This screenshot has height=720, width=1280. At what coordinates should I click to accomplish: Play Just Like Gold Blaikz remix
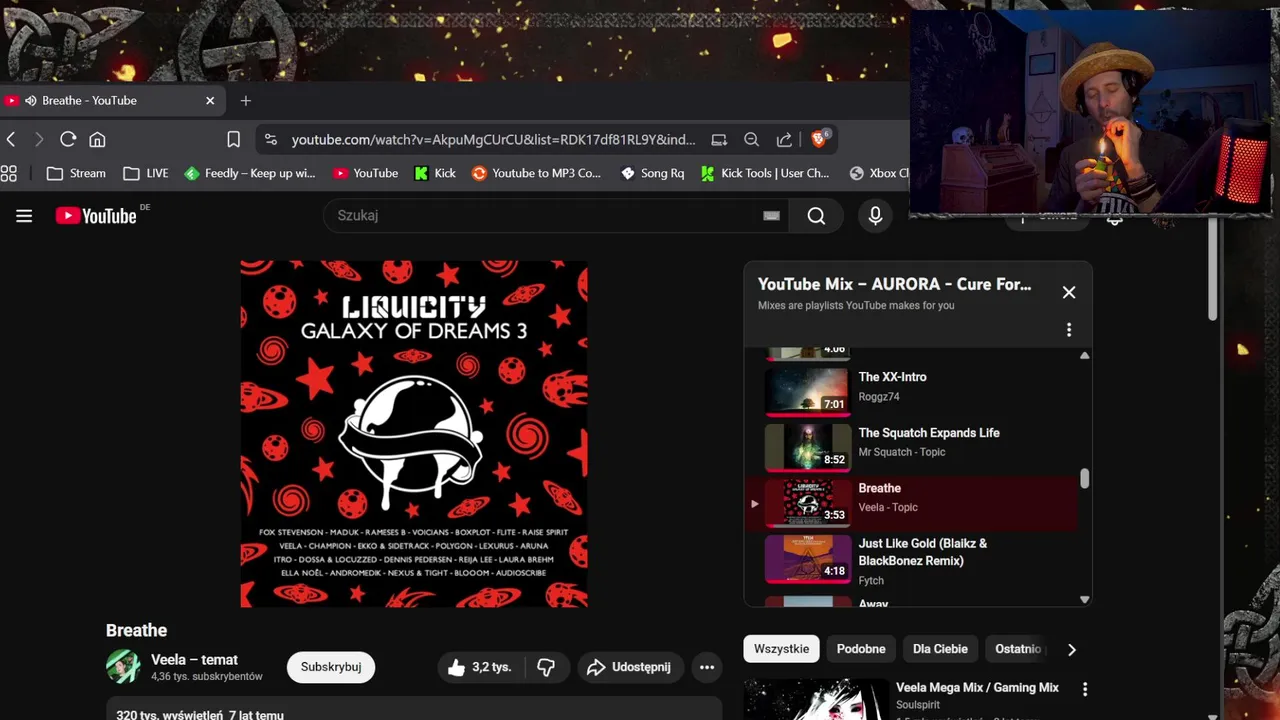tap(912, 560)
